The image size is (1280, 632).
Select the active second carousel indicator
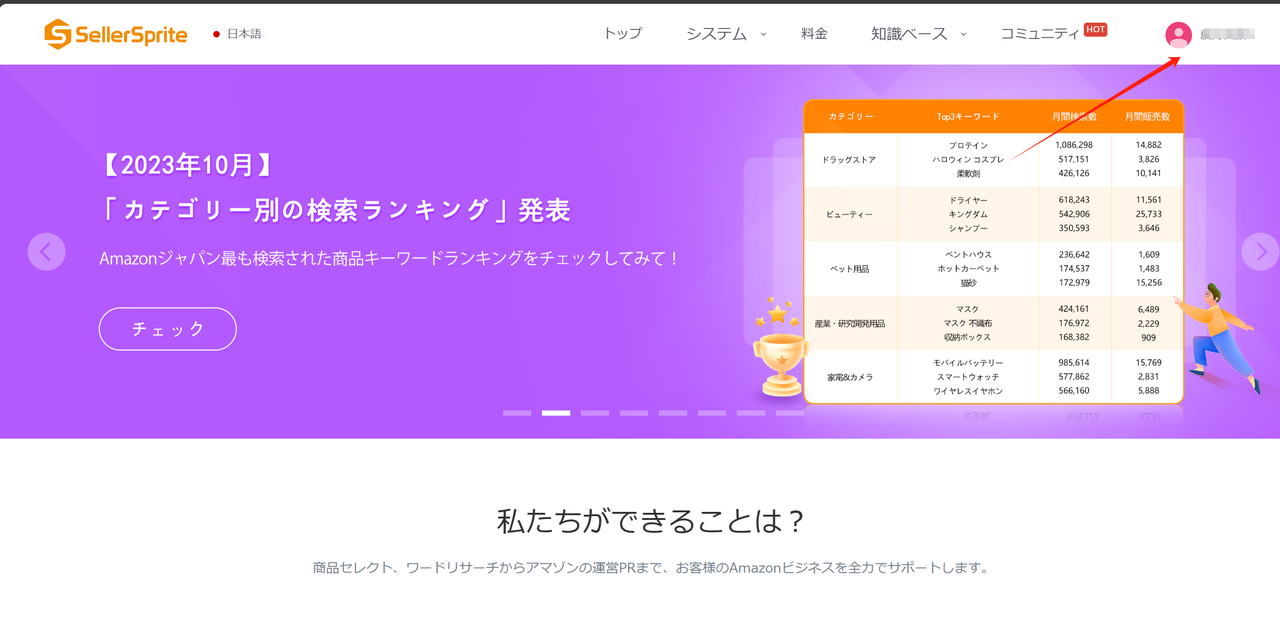click(x=556, y=413)
